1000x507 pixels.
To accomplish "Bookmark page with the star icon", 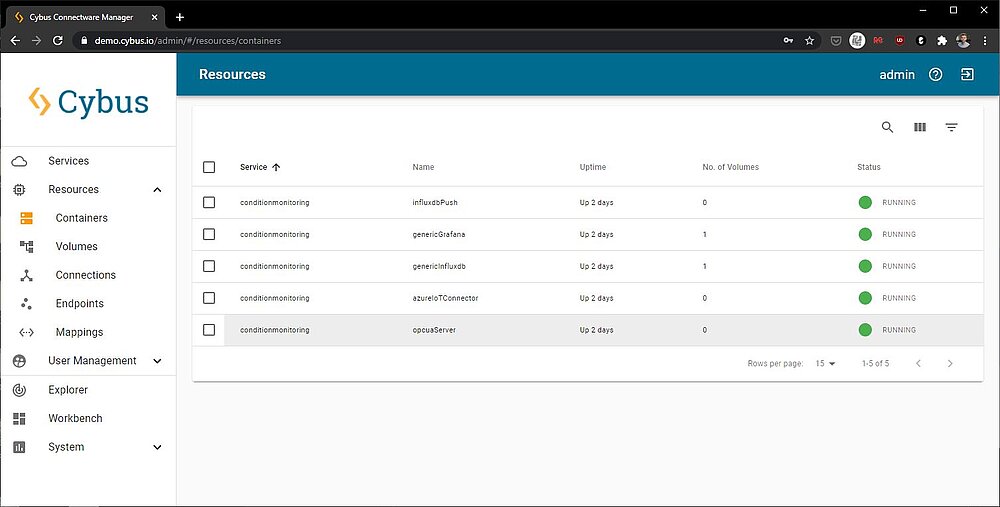I will click(x=809, y=41).
